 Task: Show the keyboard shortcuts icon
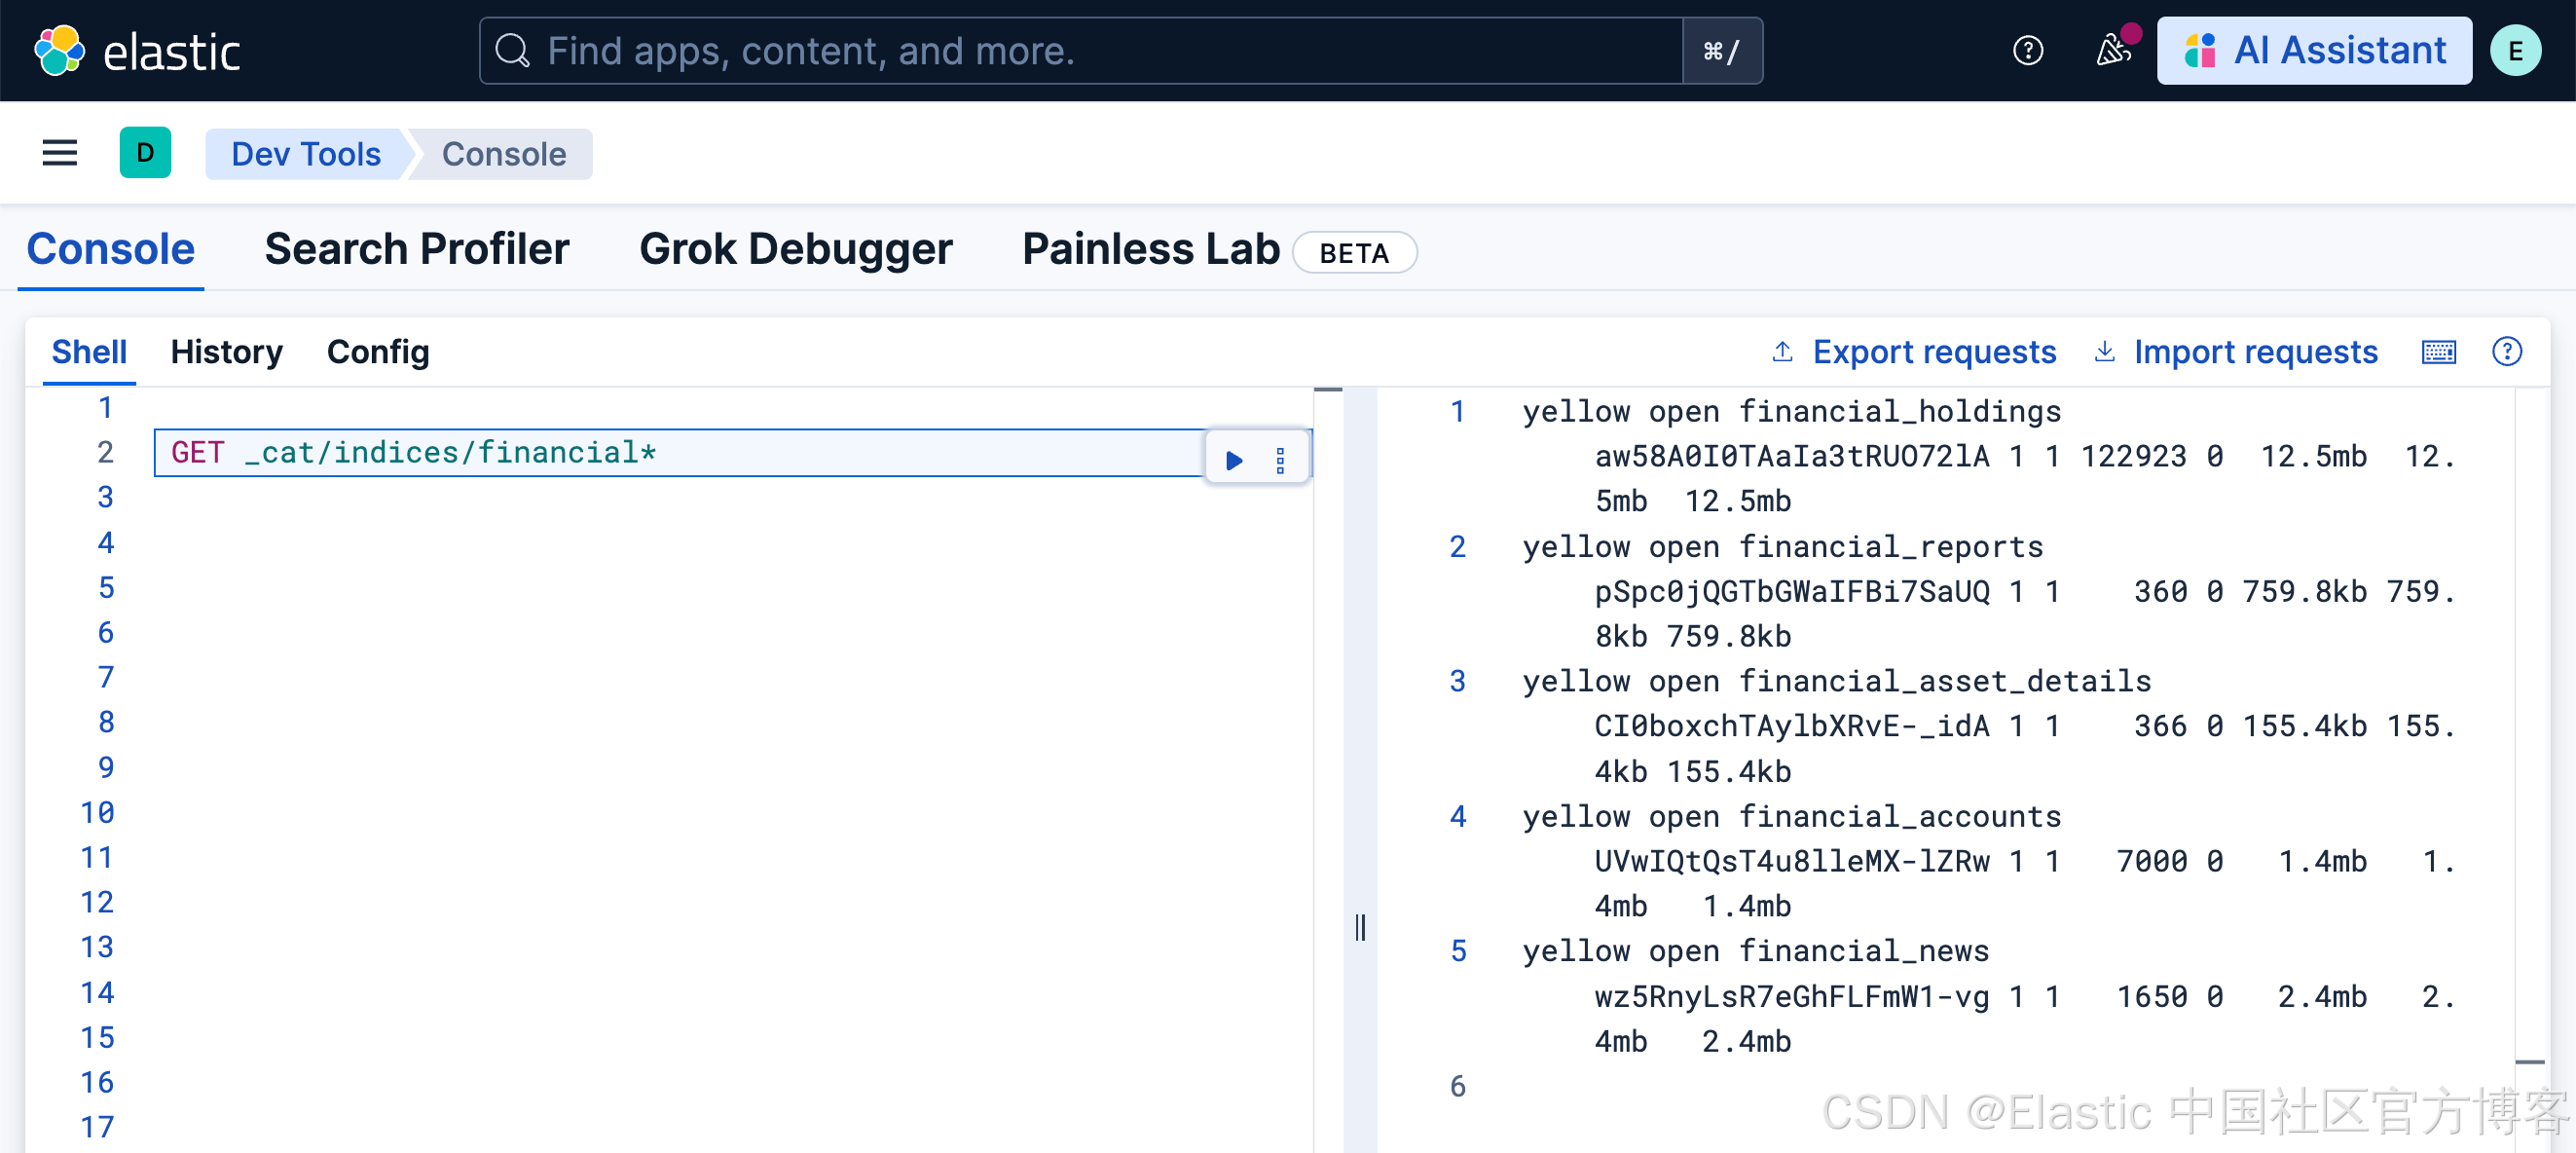pyautogui.click(x=2438, y=352)
